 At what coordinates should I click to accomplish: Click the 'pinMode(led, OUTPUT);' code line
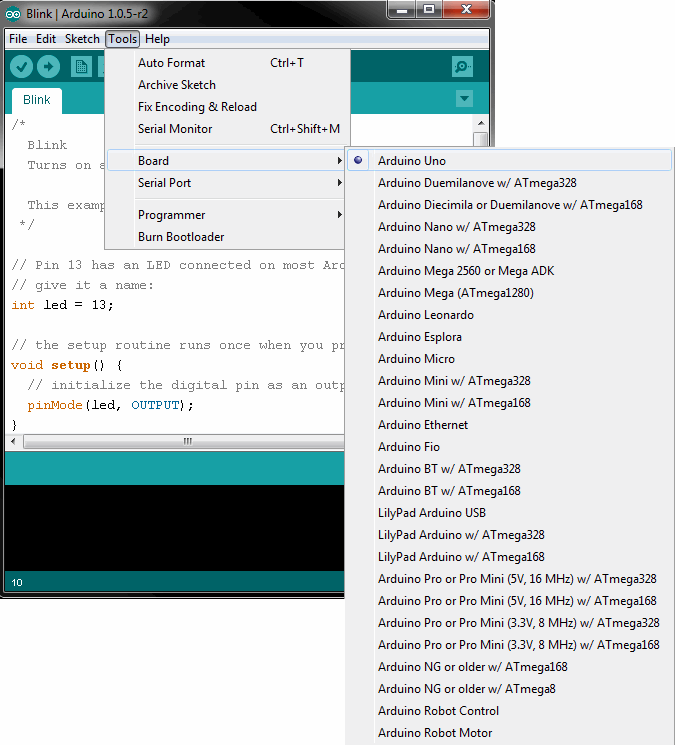click(x=110, y=405)
